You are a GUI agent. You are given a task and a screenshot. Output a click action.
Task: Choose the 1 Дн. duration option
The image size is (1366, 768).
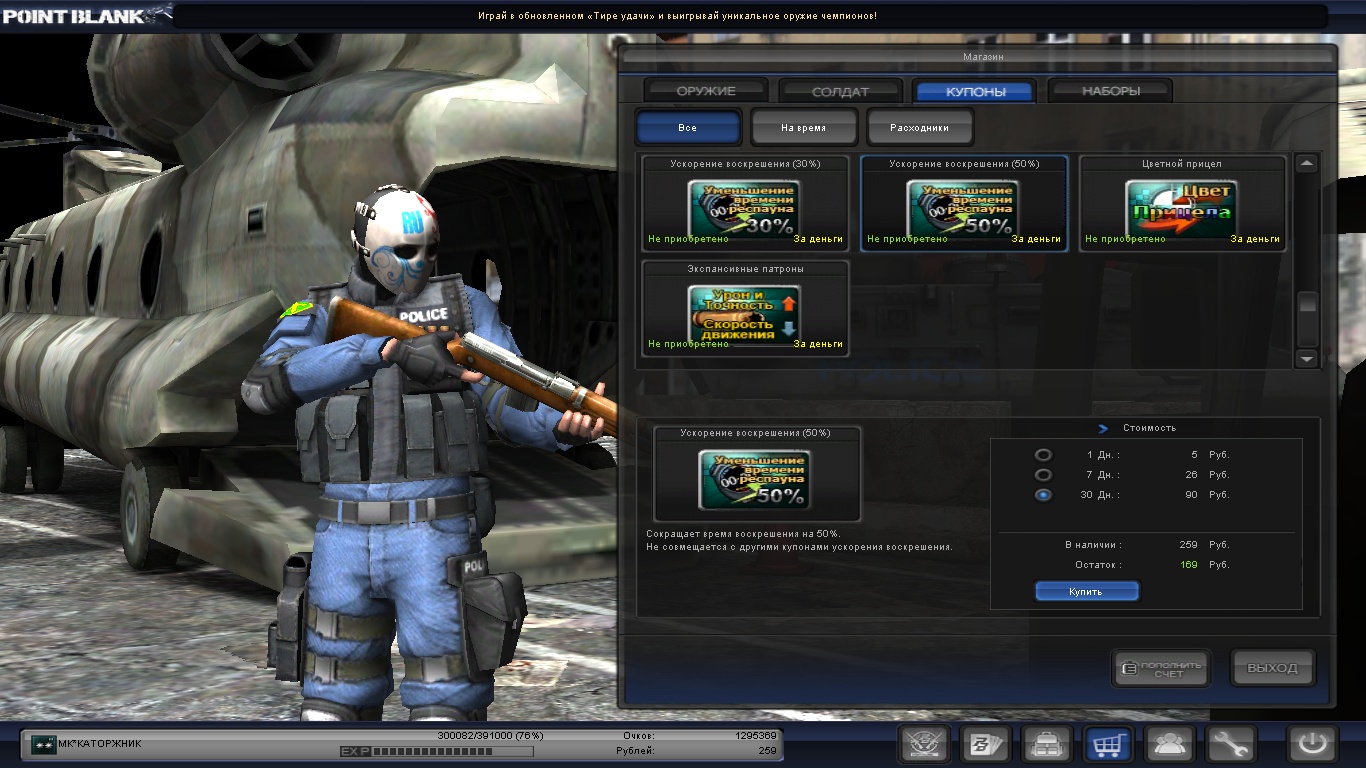click(1043, 455)
